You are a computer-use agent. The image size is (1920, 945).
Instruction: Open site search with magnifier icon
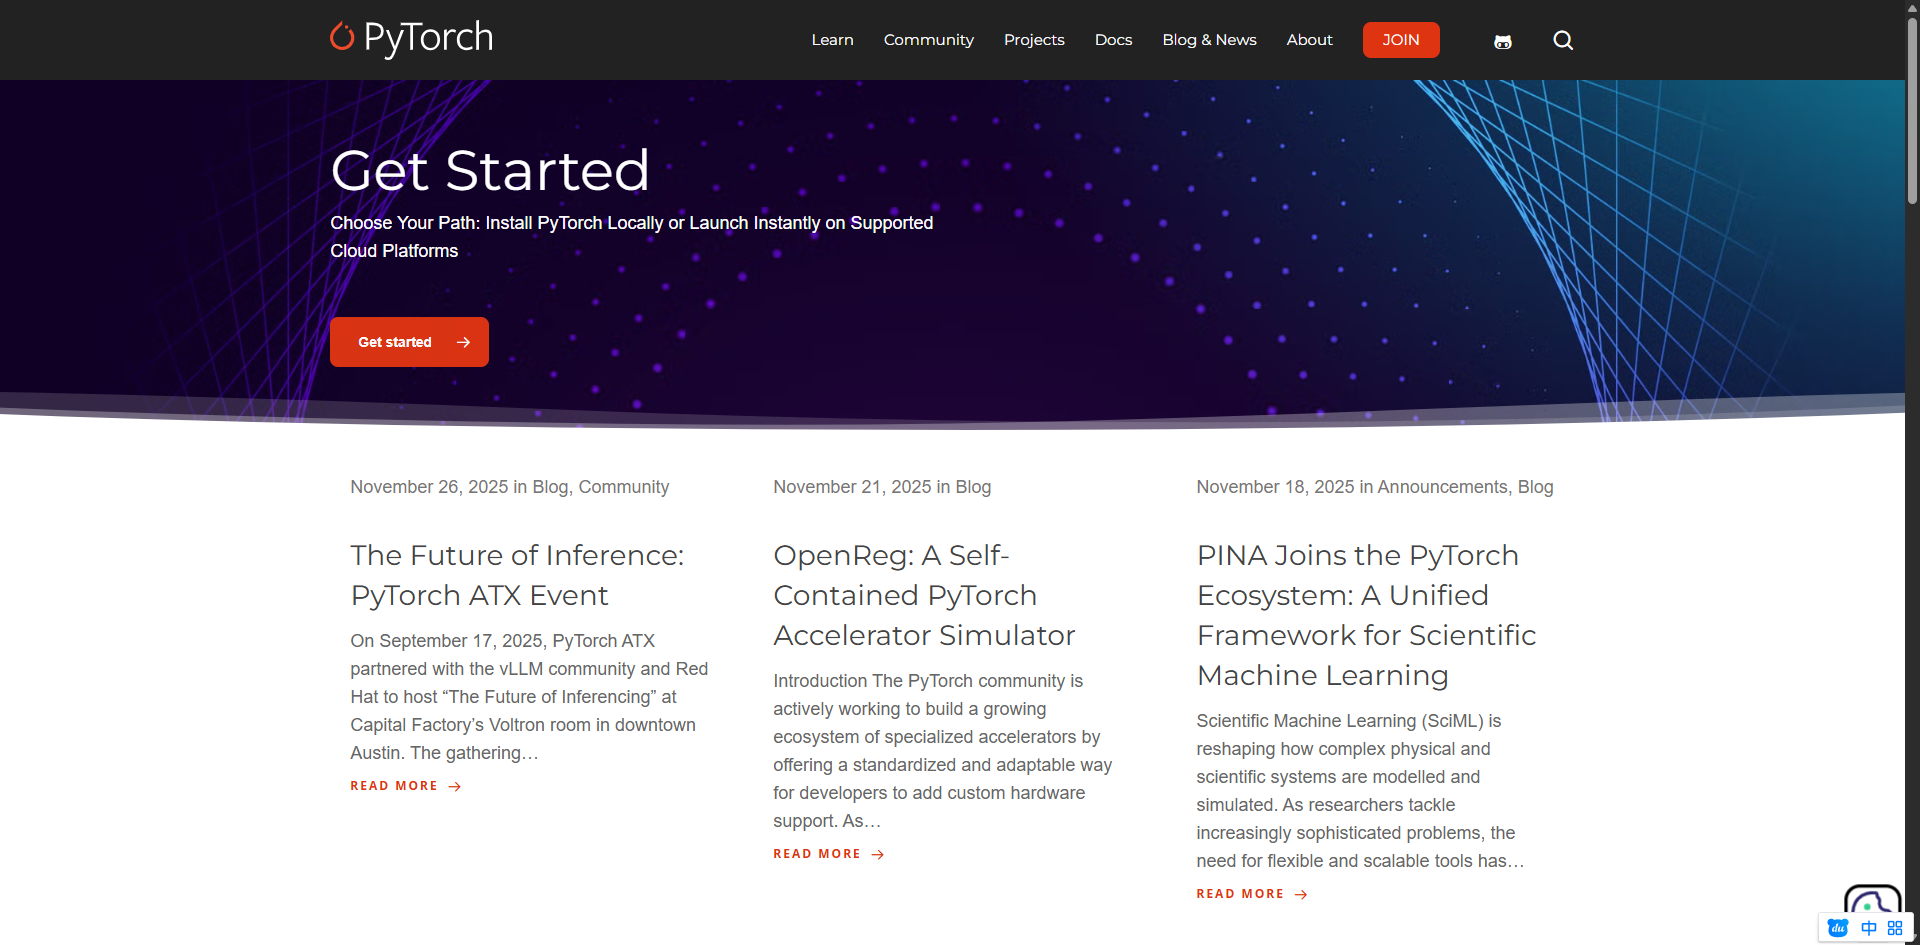(x=1563, y=40)
